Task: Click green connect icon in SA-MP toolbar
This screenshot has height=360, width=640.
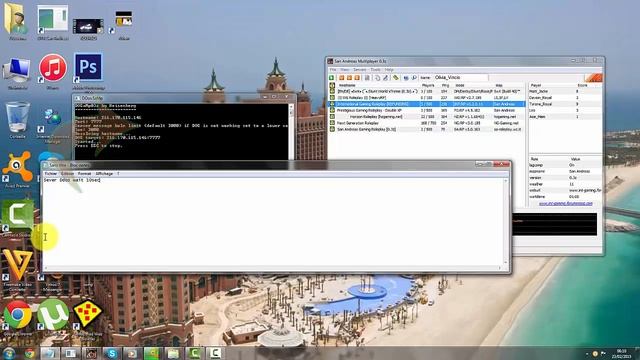Action: click(x=332, y=78)
